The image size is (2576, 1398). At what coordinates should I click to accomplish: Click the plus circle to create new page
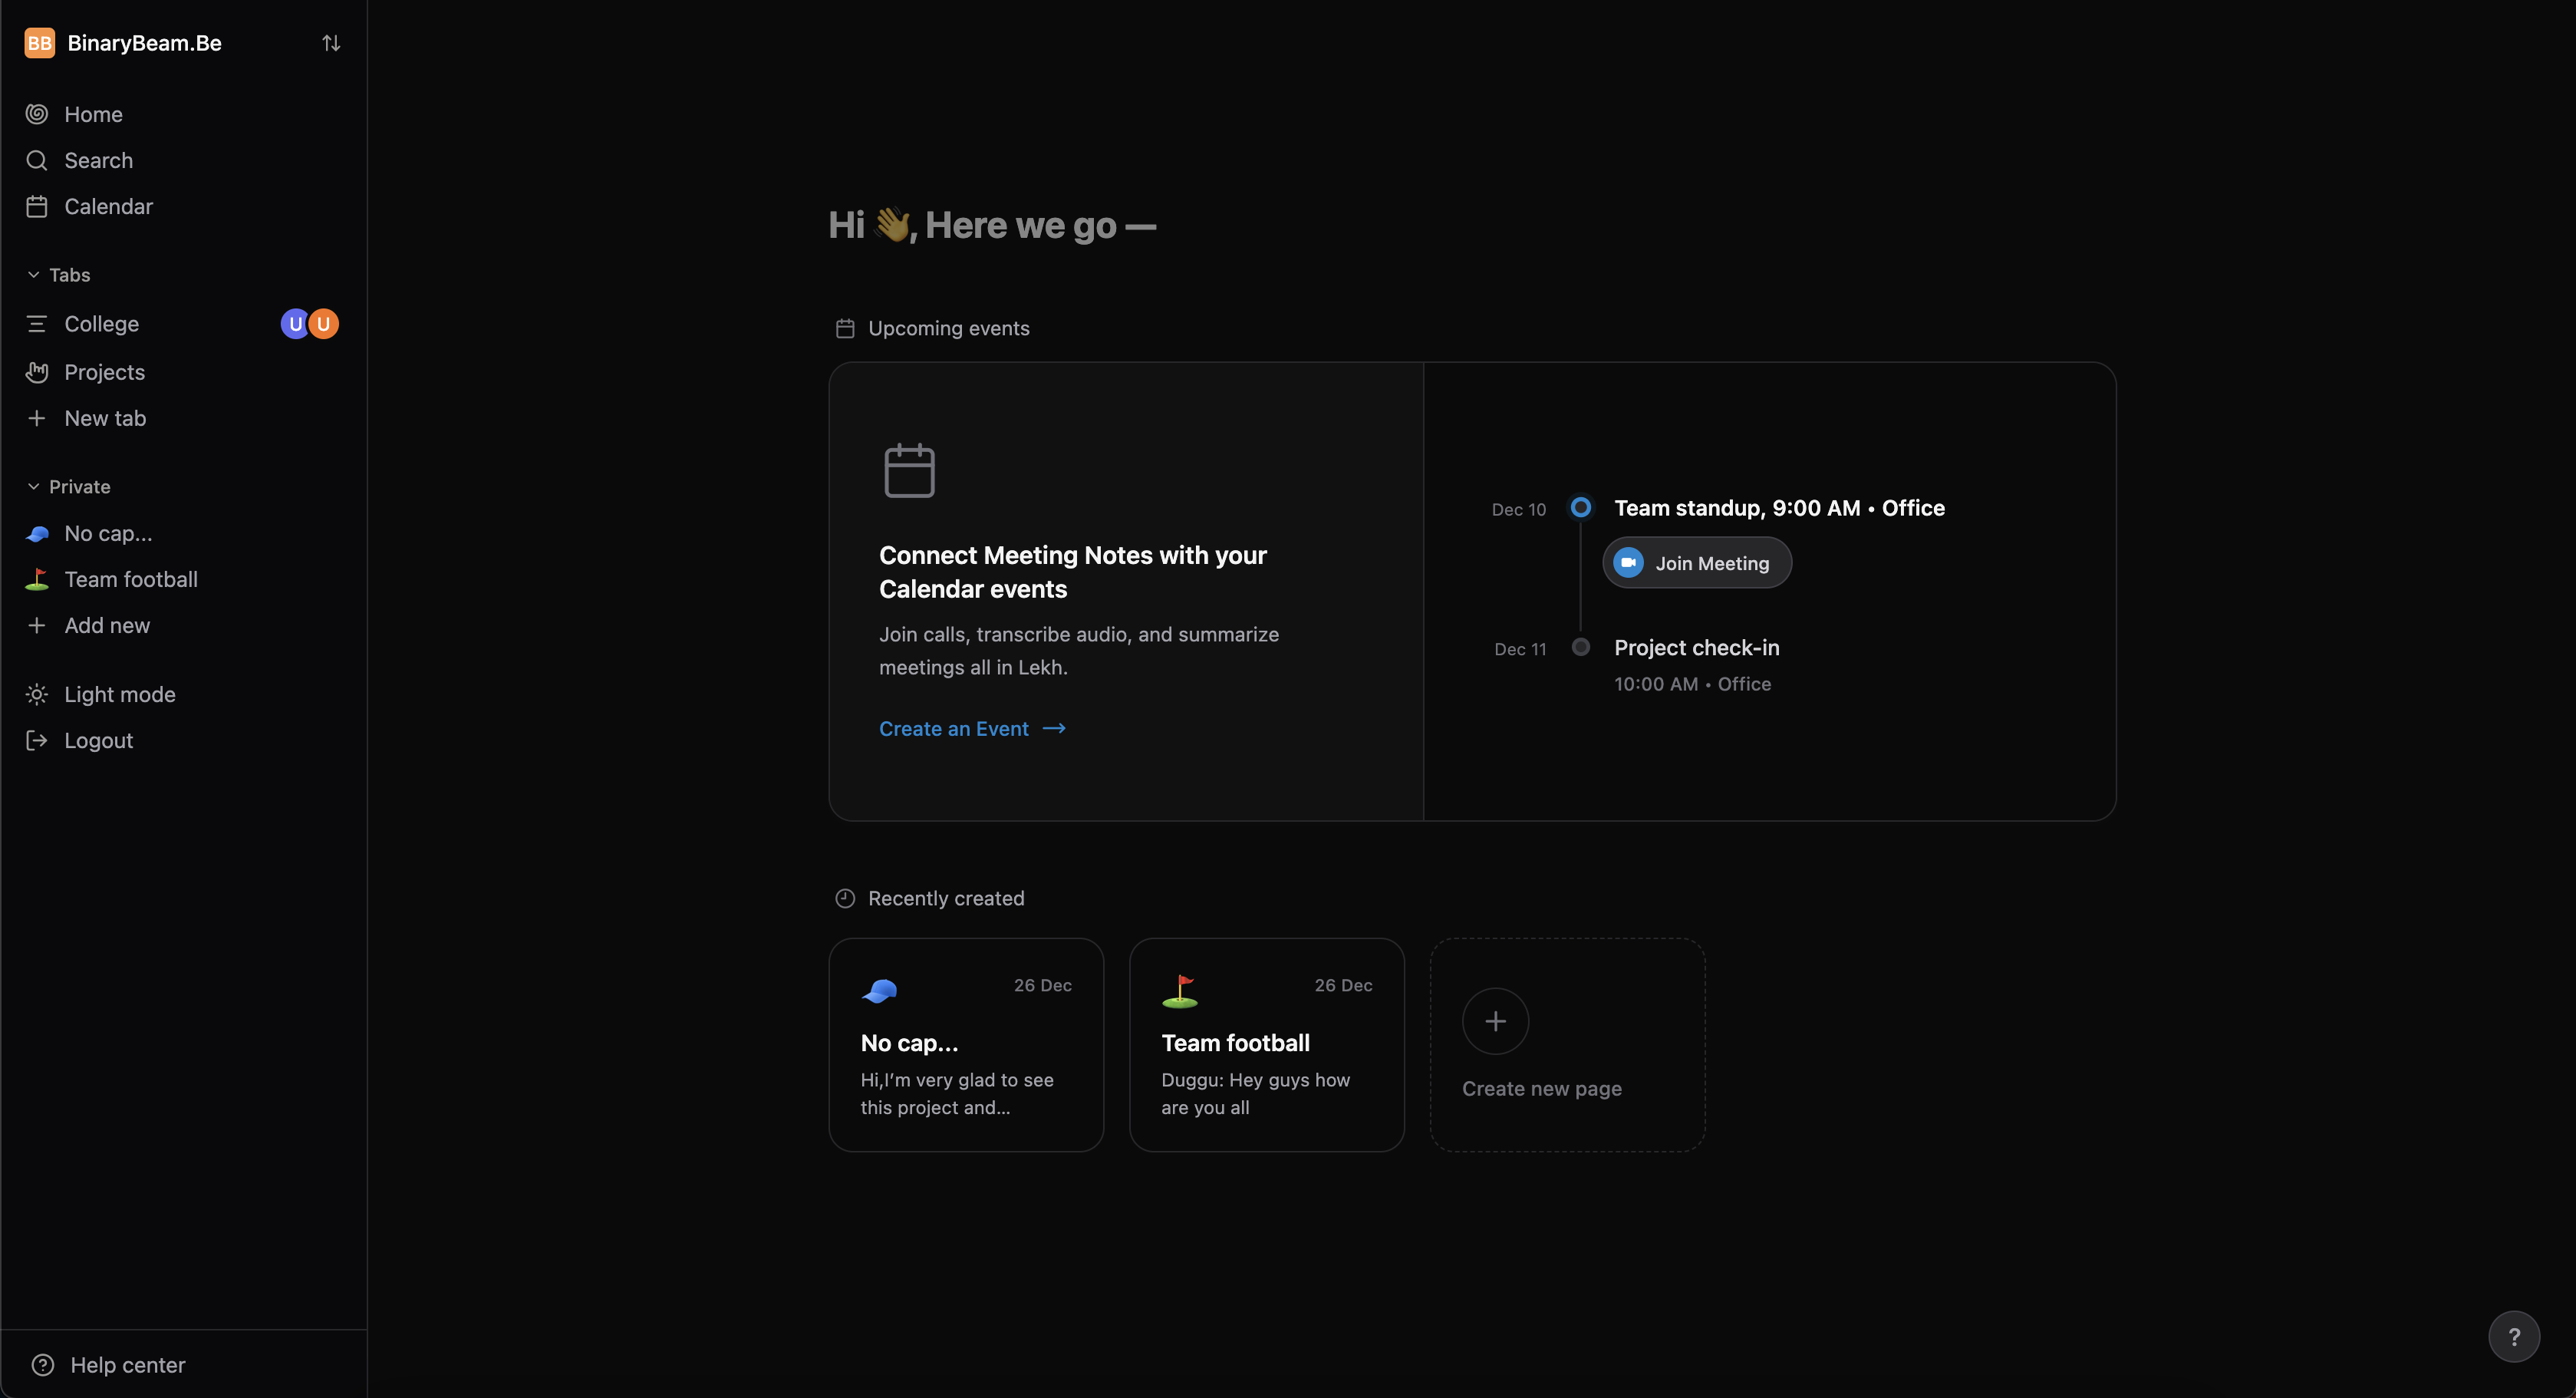(1495, 1021)
